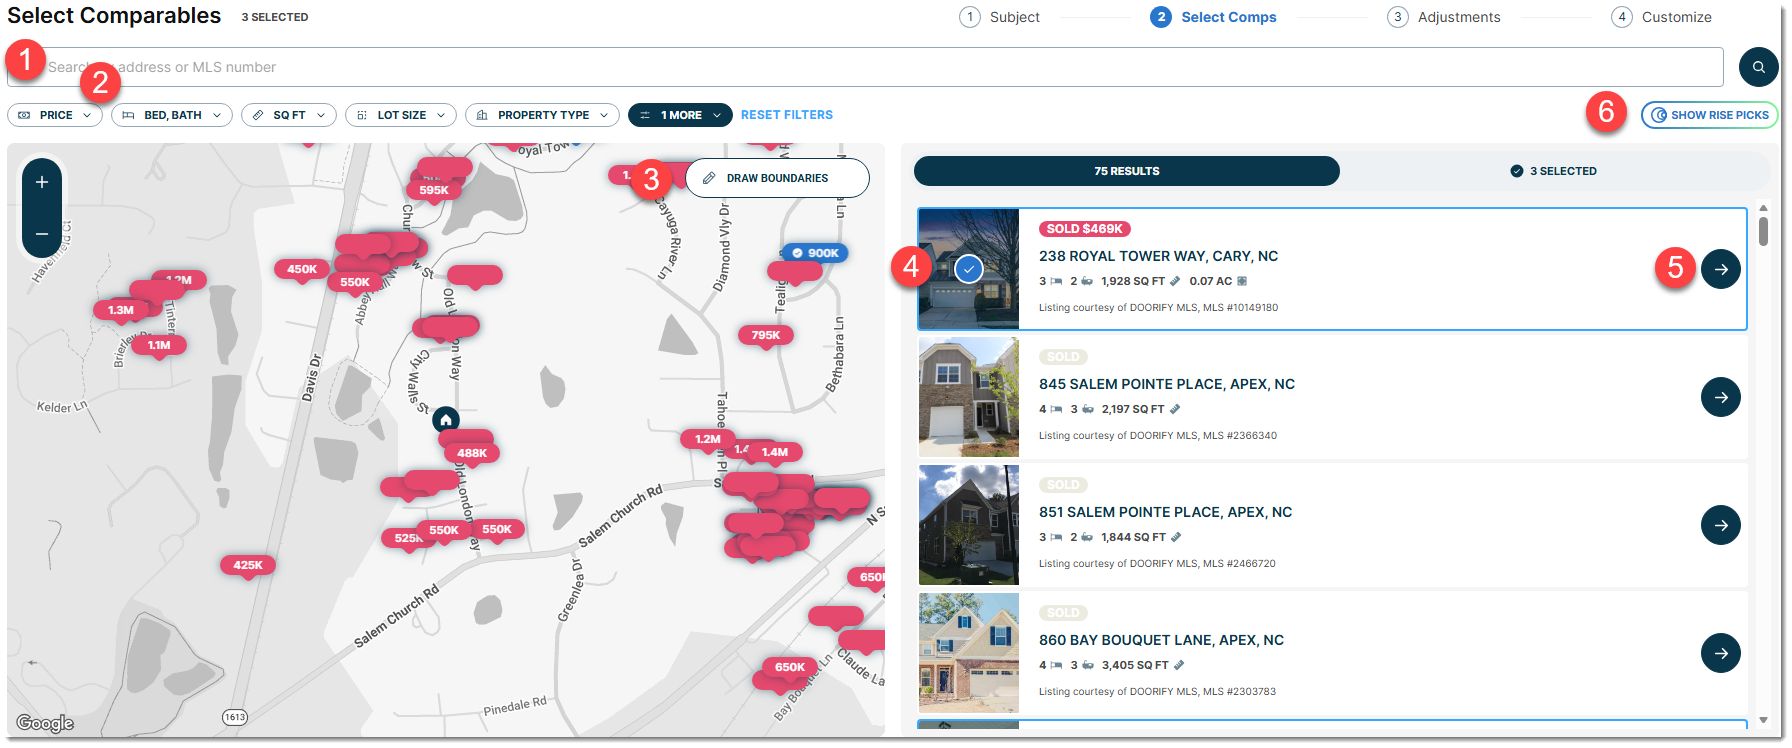Uncheck the 238 Royal Tower Way selection checkmark
The width and height of the screenshot is (1792, 748).
click(968, 269)
